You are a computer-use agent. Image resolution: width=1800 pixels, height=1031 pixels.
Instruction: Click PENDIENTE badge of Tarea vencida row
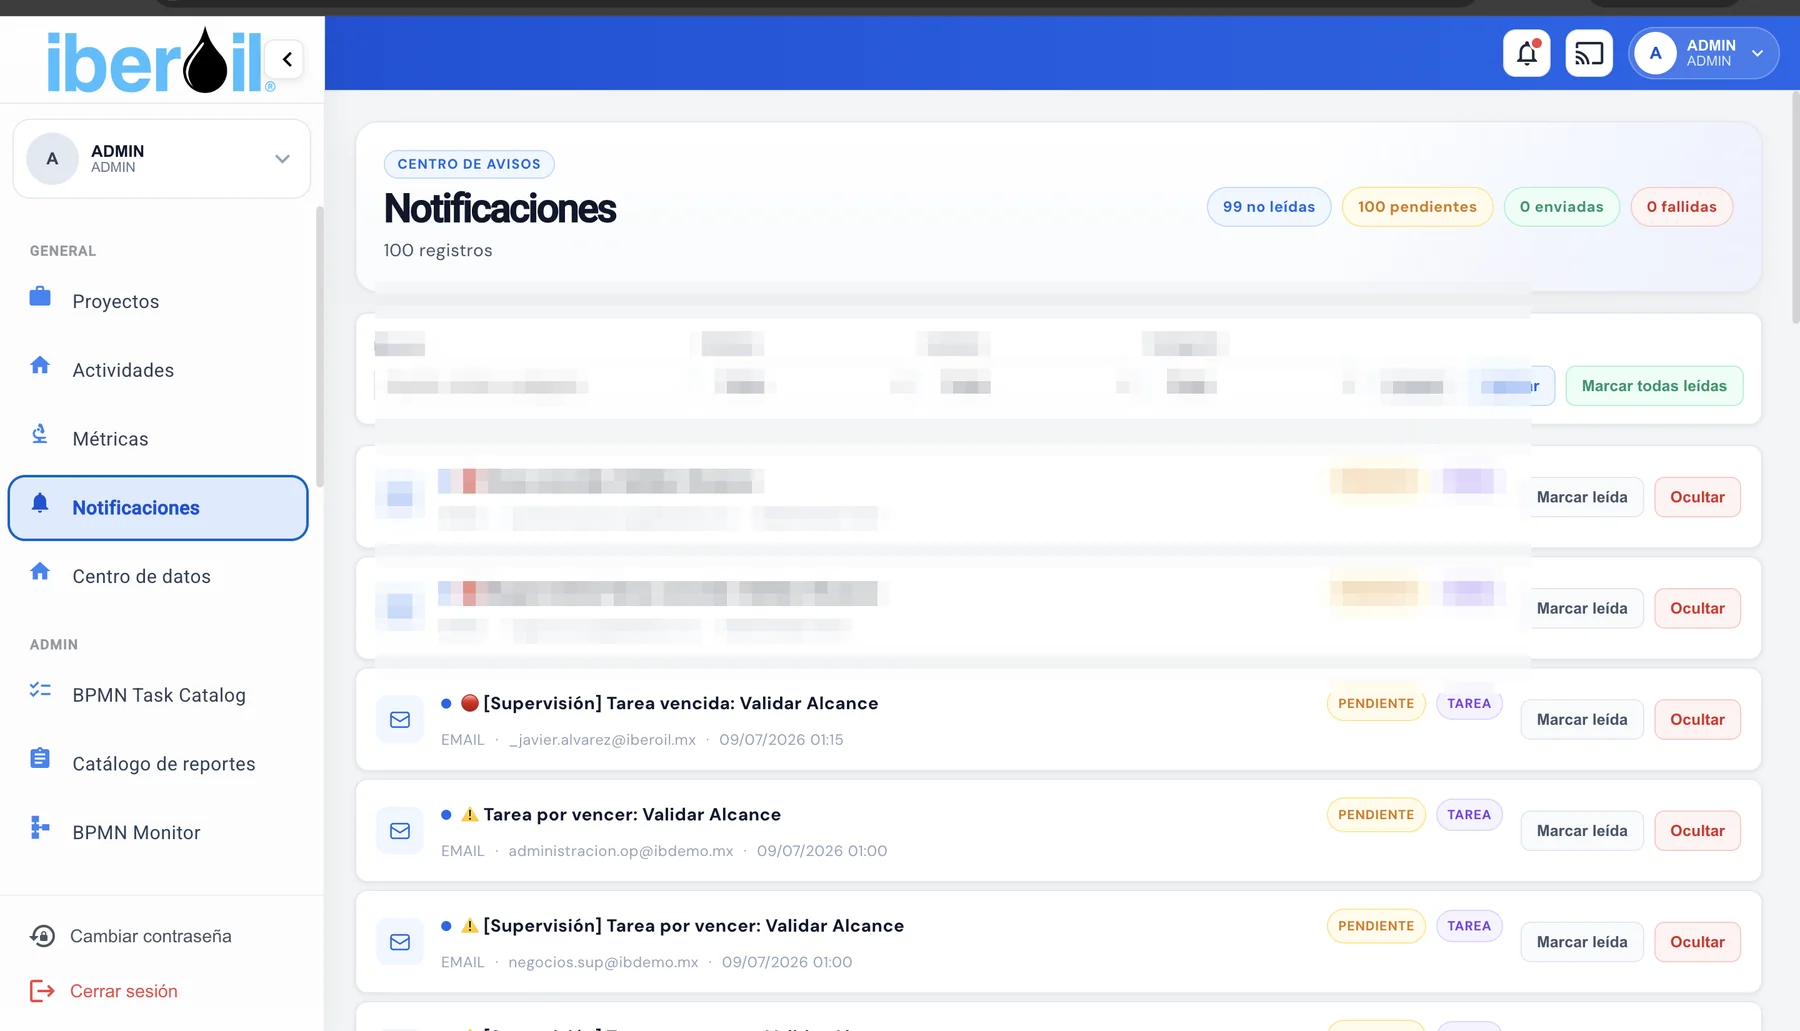pos(1376,704)
